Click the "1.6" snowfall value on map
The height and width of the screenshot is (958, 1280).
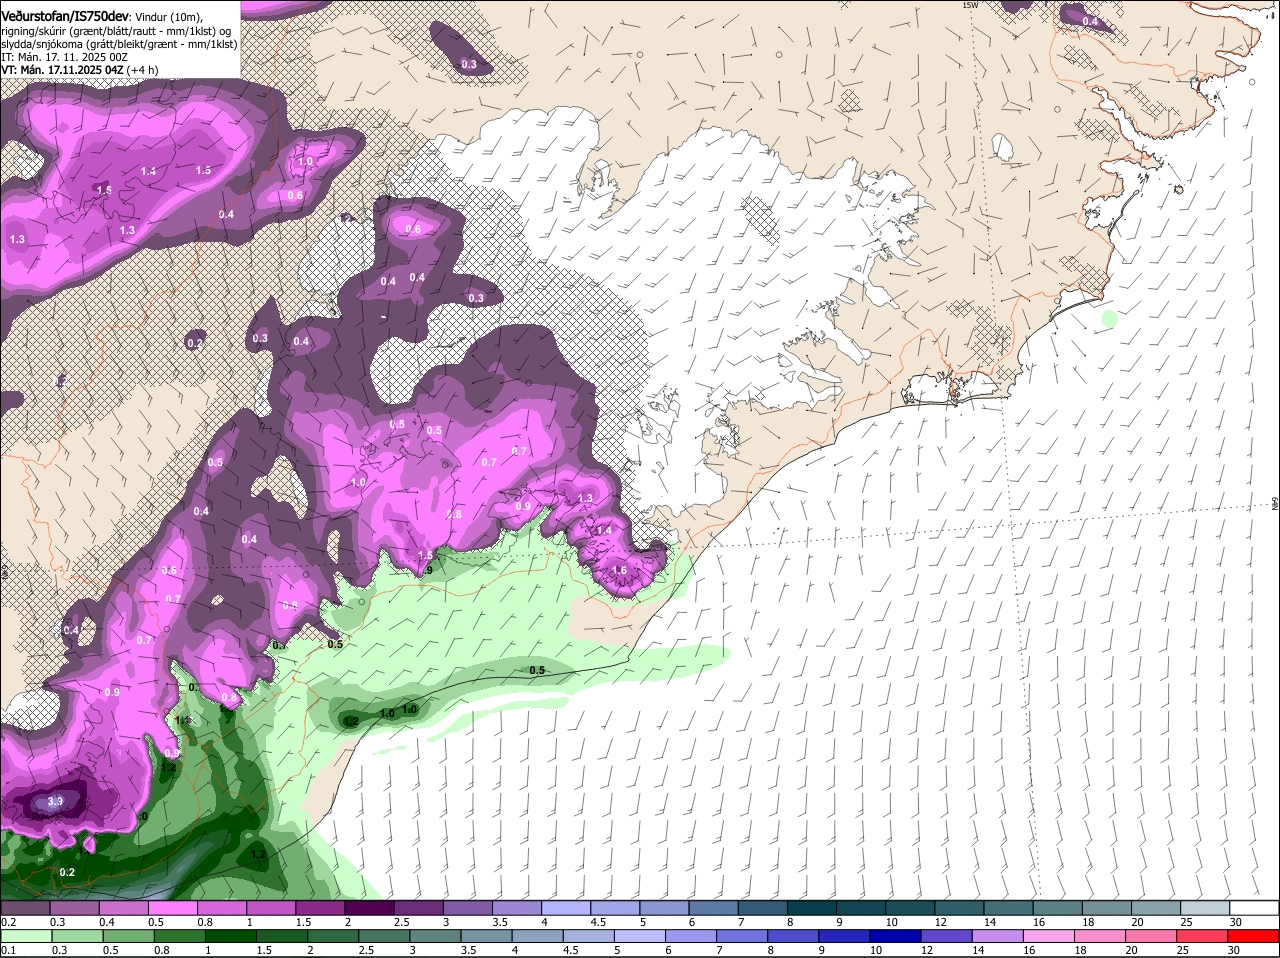pyautogui.click(x=619, y=571)
